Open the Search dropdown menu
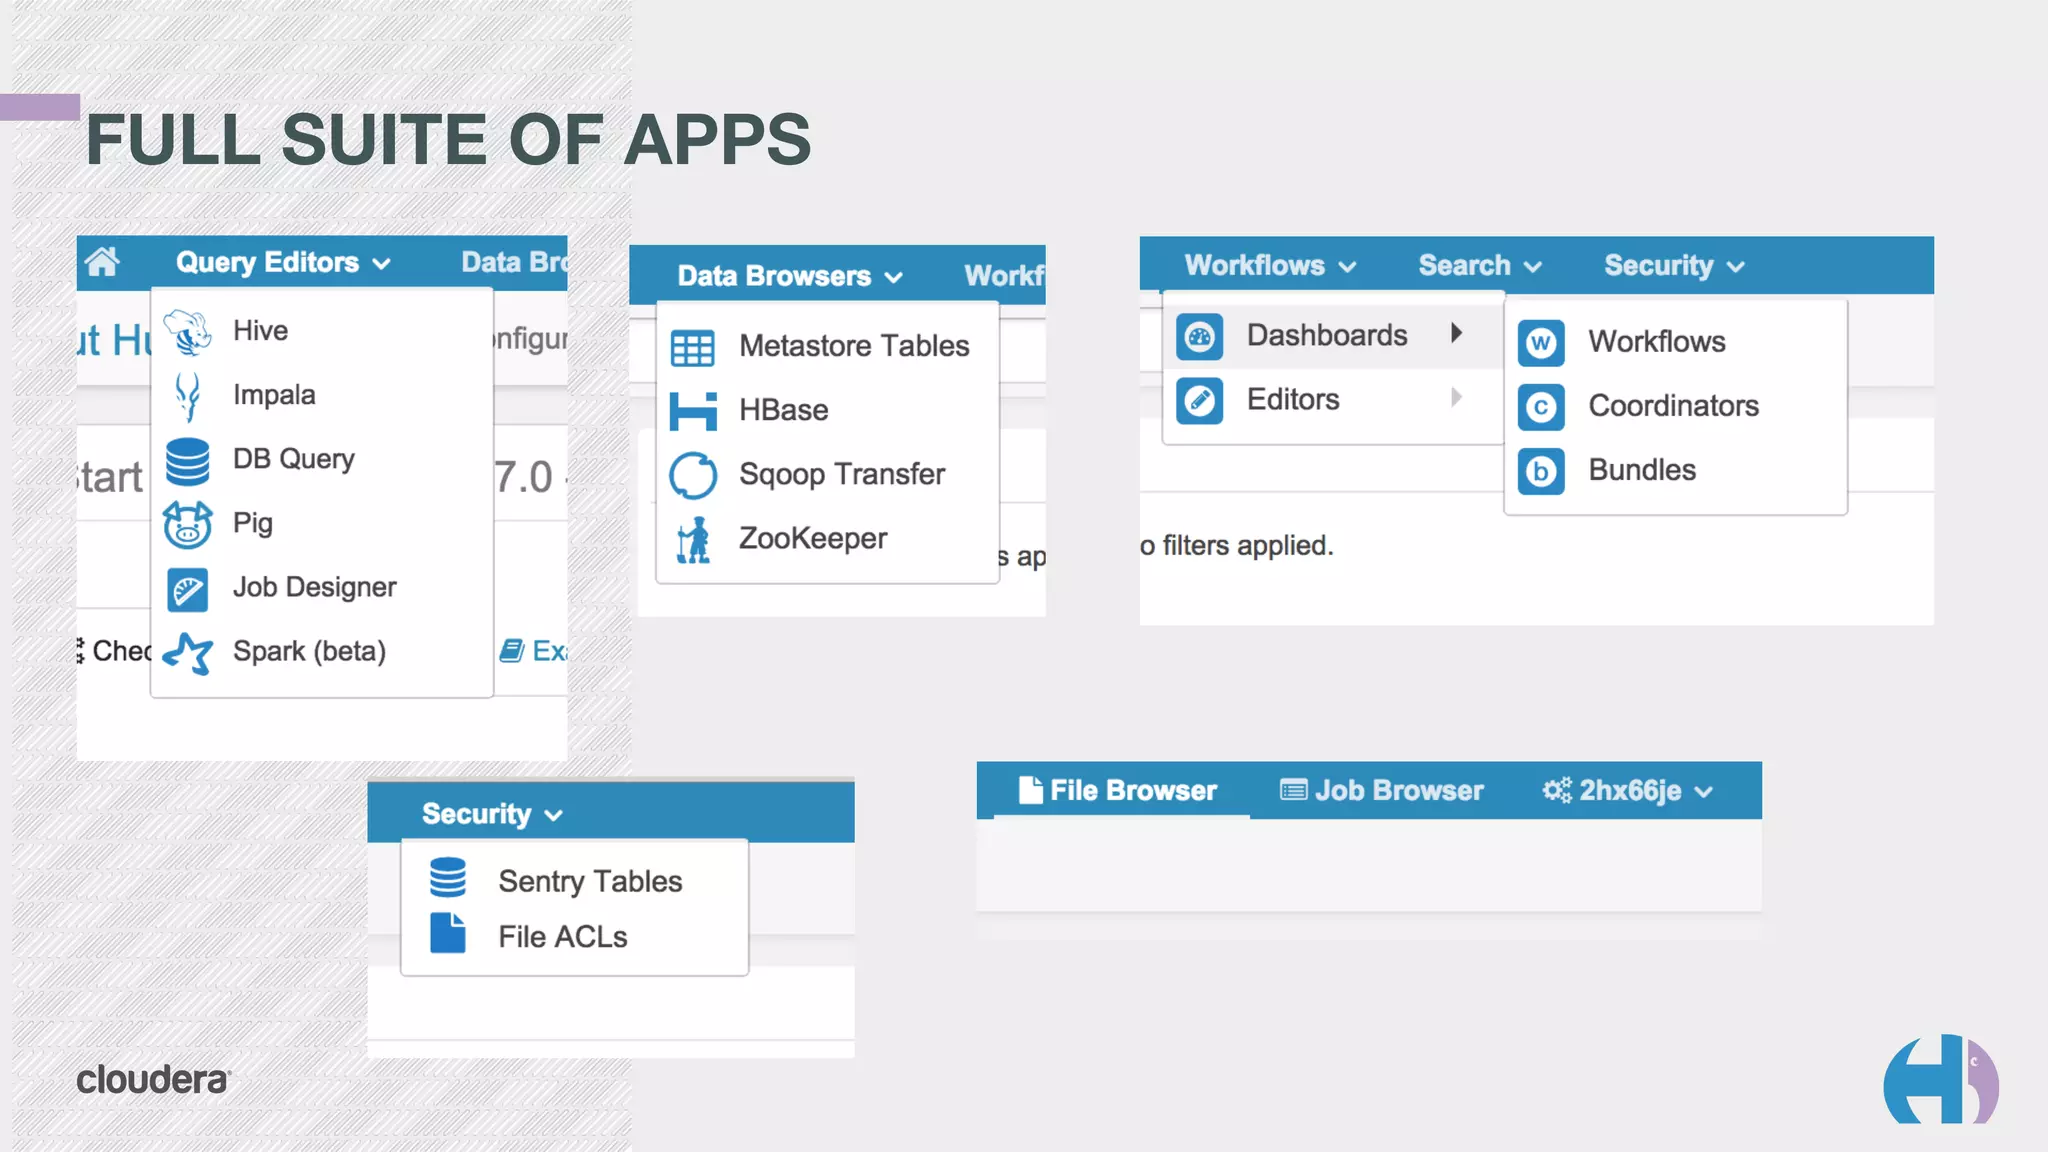This screenshot has width=2048, height=1152. coord(1480,265)
